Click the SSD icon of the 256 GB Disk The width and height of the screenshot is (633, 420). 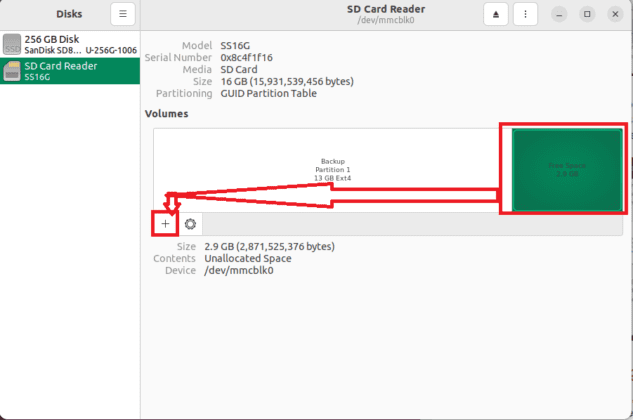tap(12, 43)
